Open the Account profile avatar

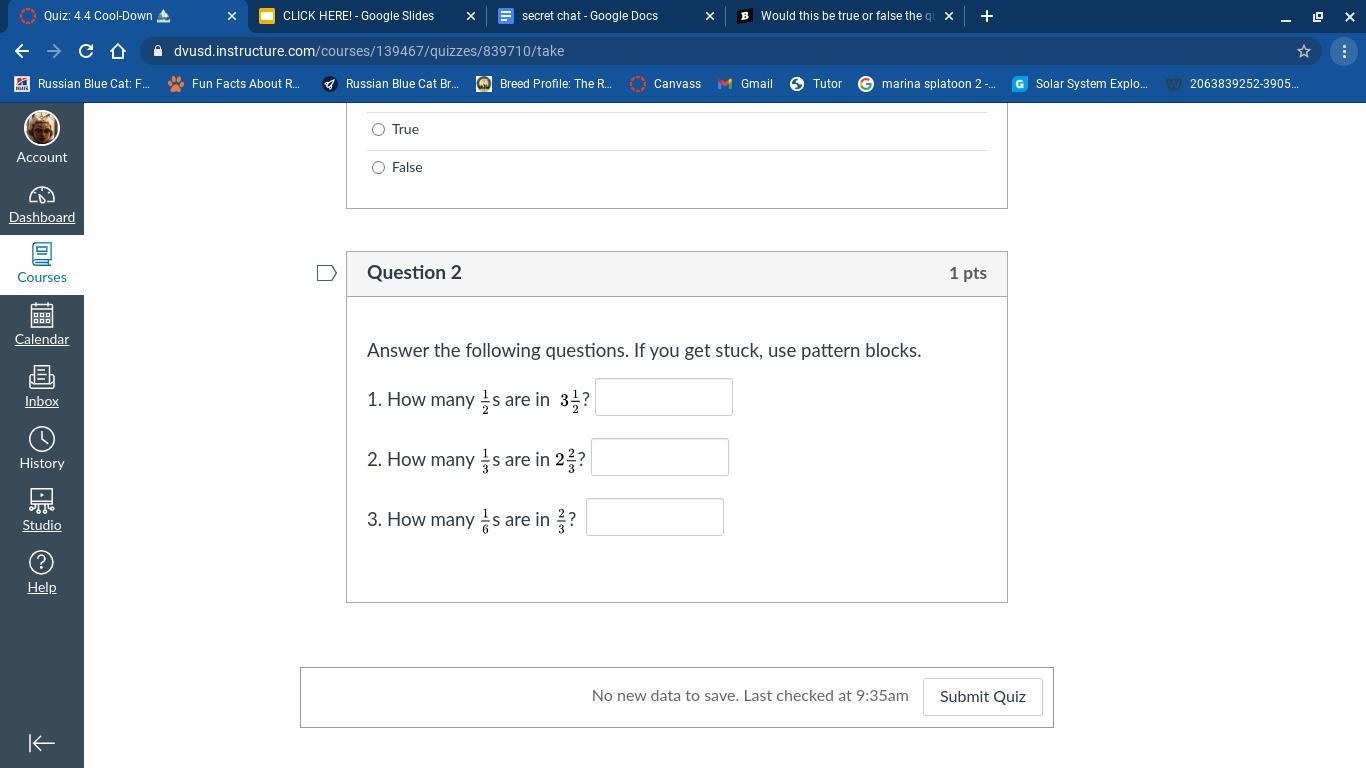[x=42, y=128]
